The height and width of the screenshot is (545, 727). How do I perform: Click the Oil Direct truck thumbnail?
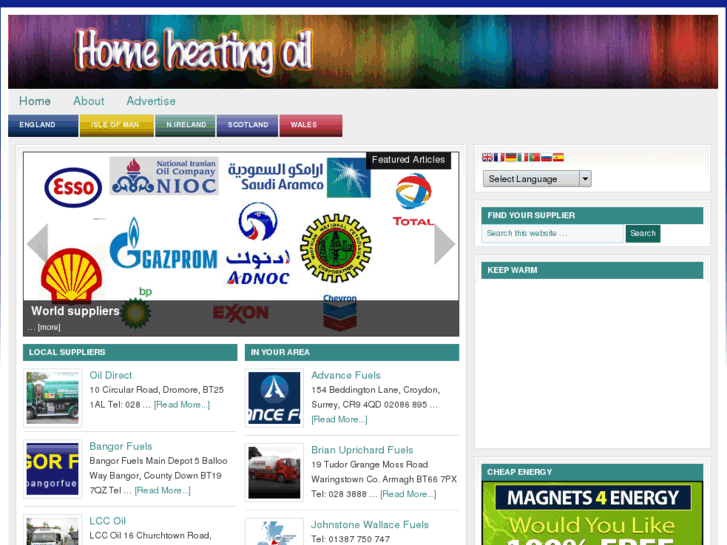pyautogui.click(x=52, y=398)
